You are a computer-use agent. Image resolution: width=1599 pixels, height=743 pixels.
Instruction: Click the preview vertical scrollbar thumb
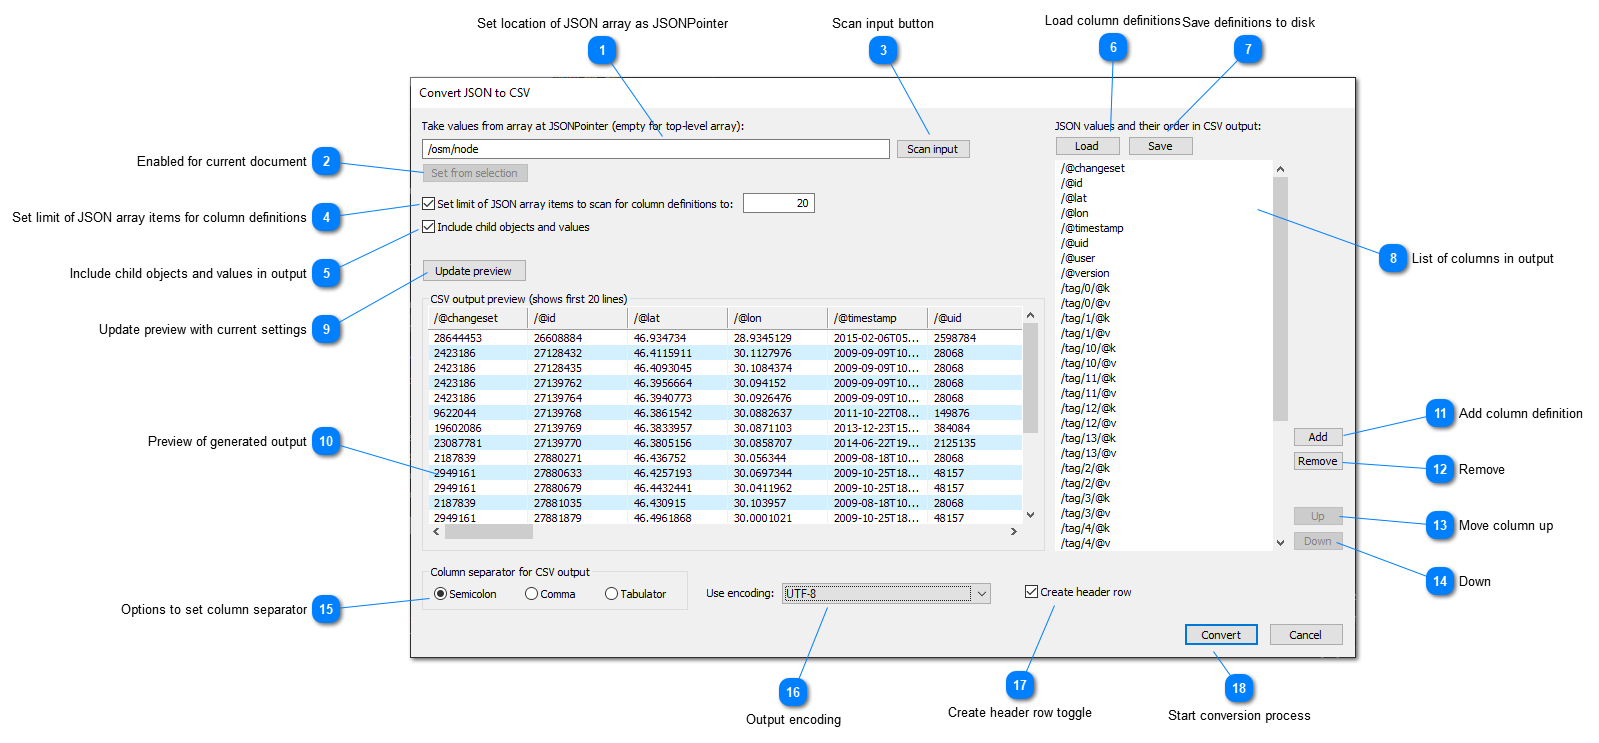click(1030, 378)
